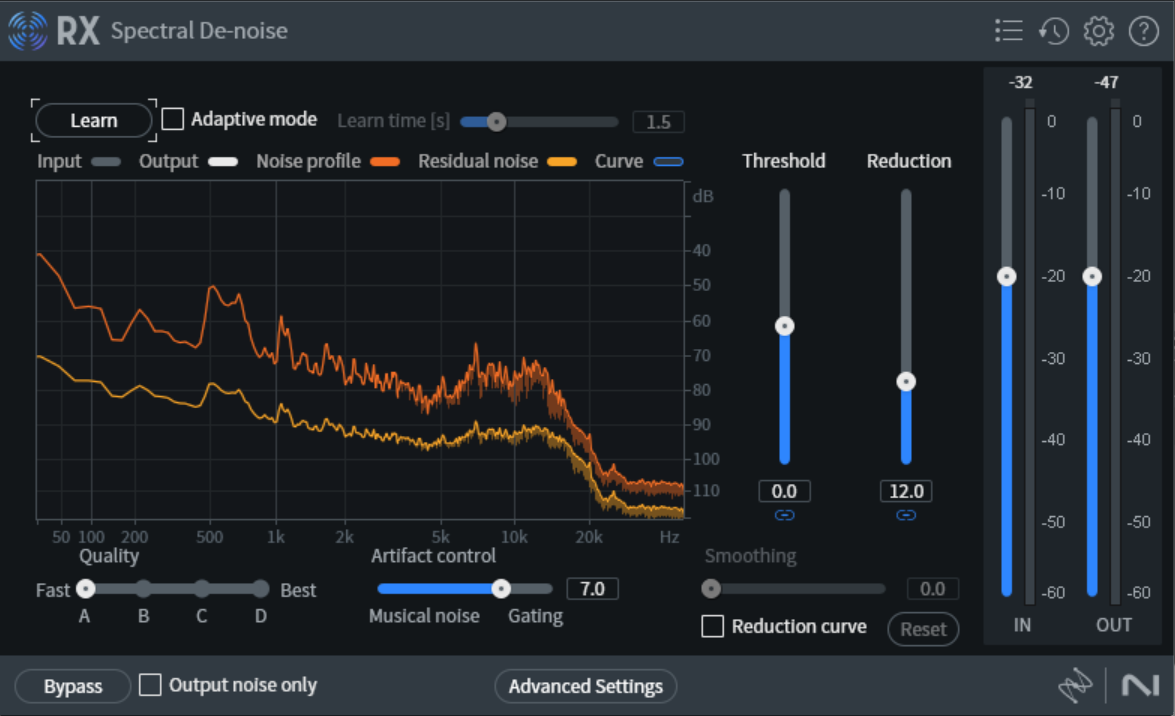1175x716 pixels.
Task: Click the Musical noise label
Action: click(424, 616)
